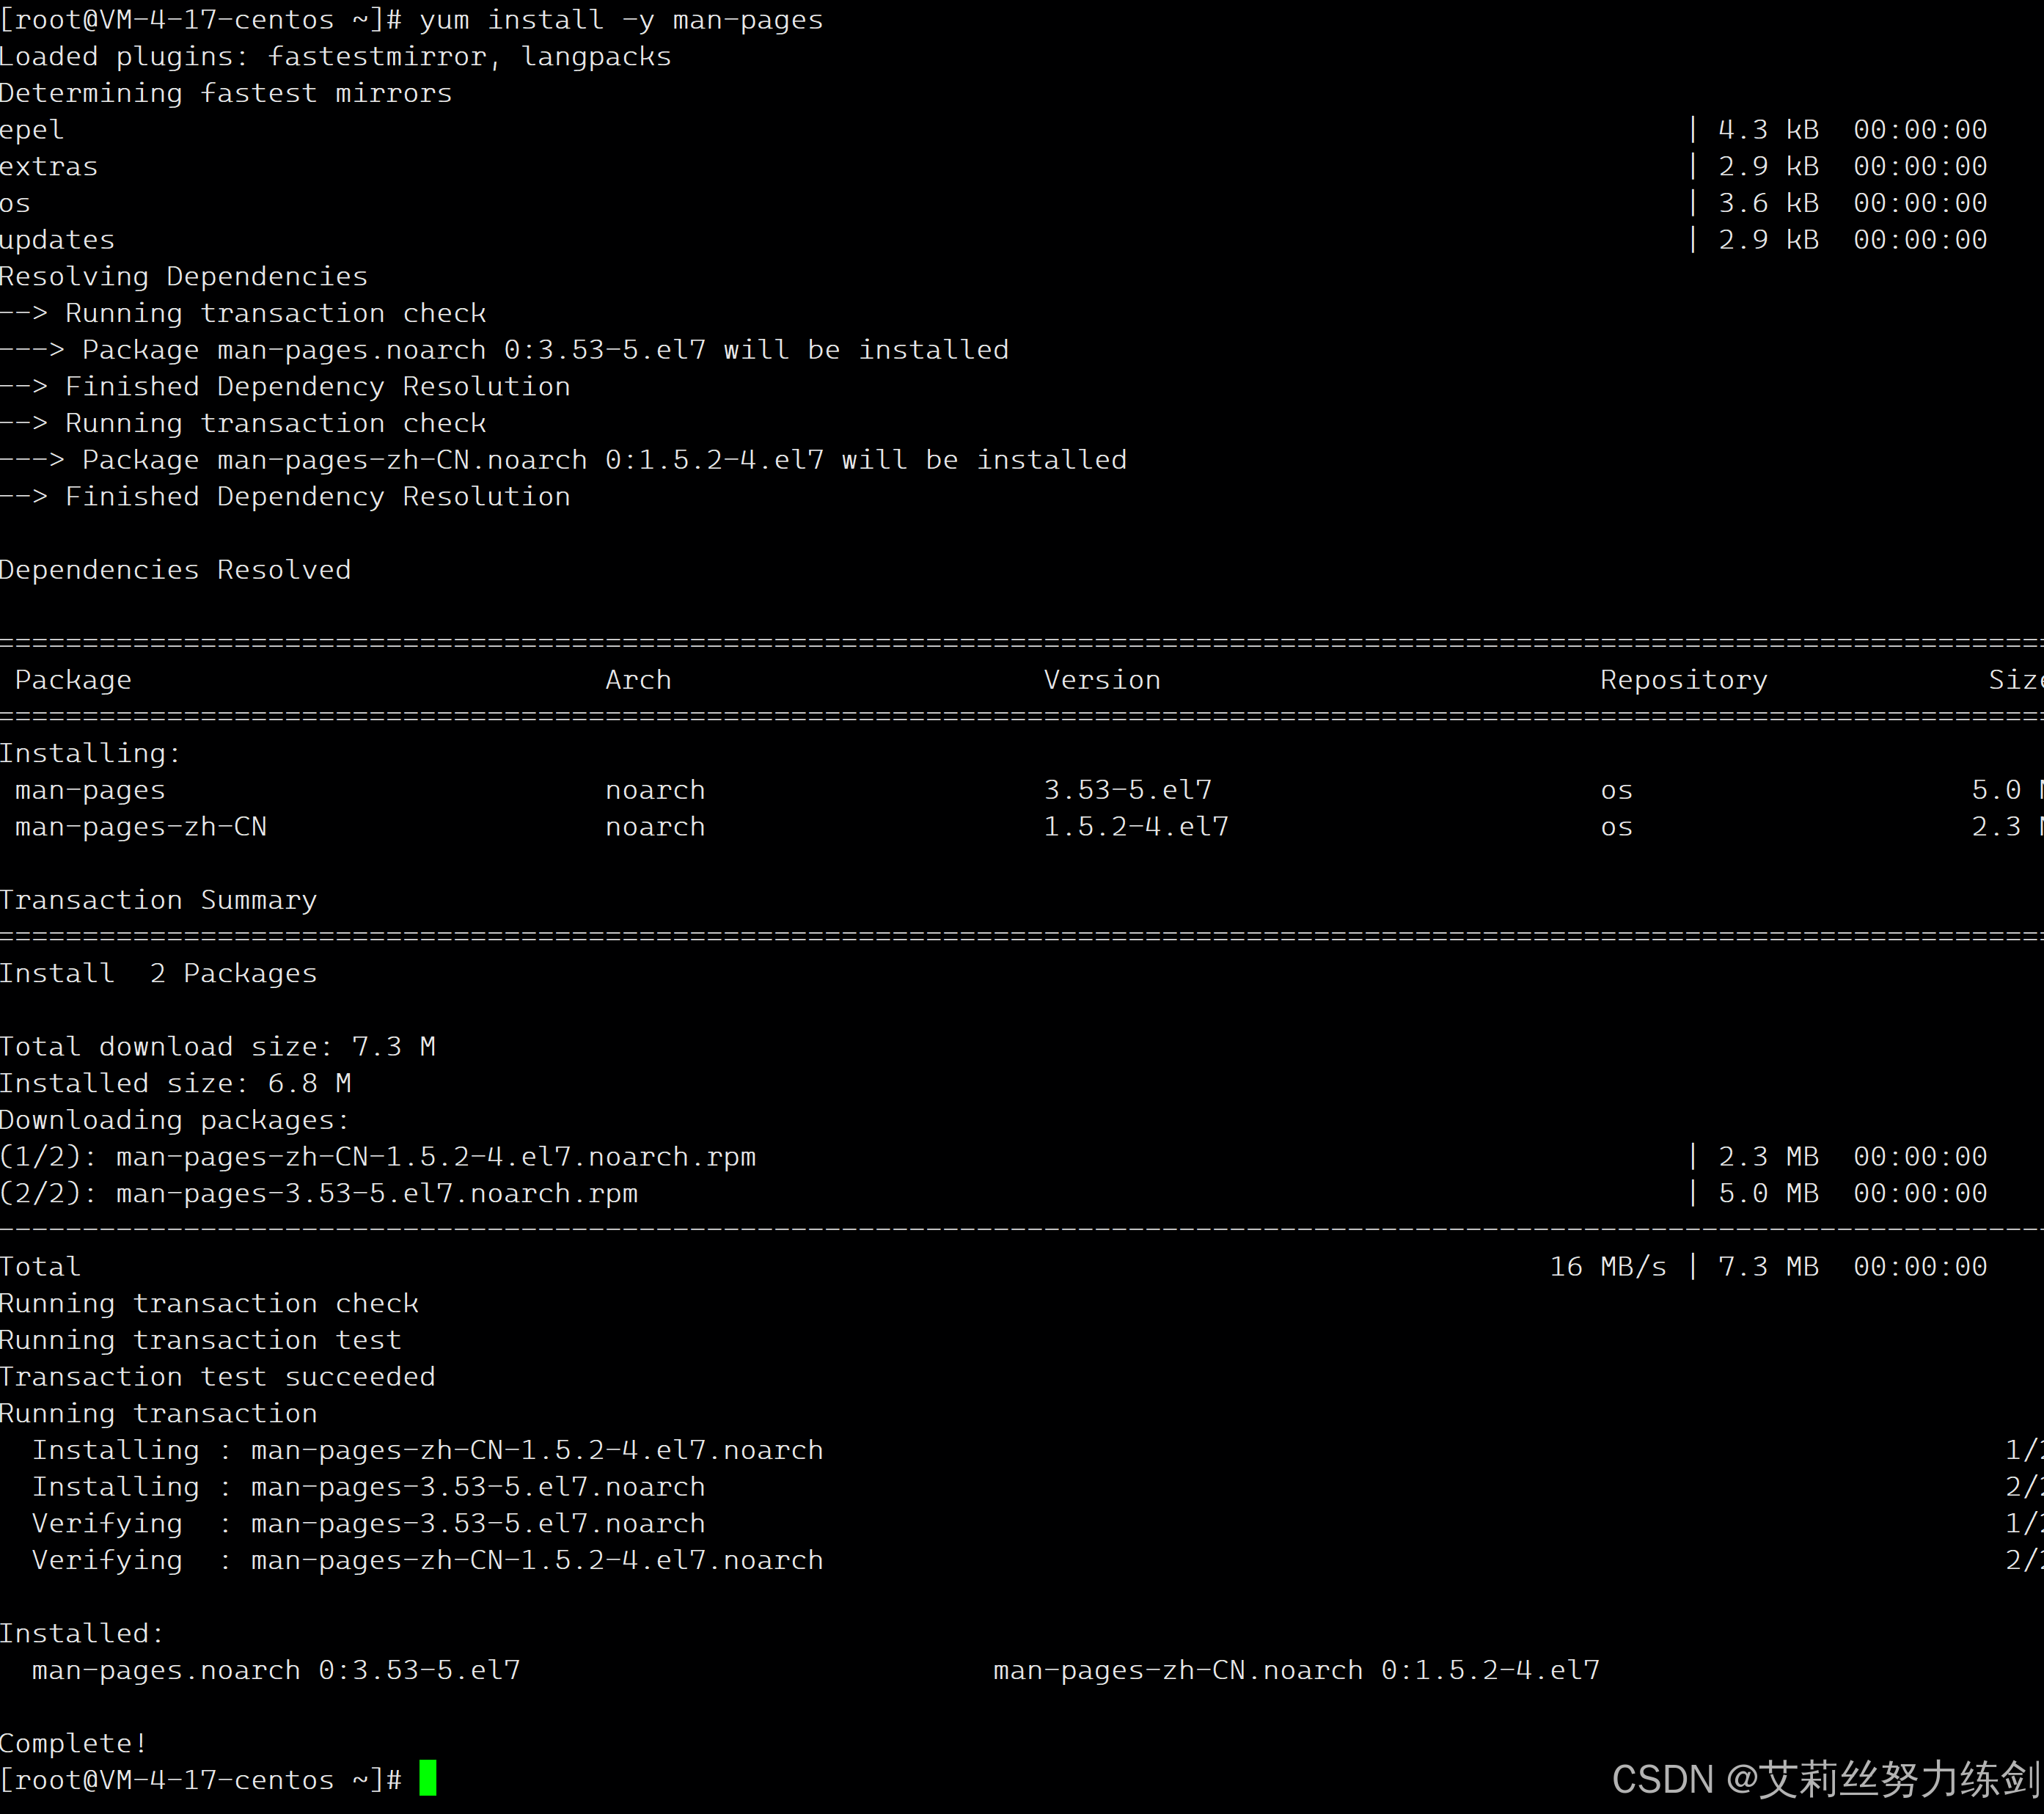The height and width of the screenshot is (1814, 2044).
Task: Click 'Total download size: 7.3 M' line
Action: pyautogui.click(x=217, y=1047)
